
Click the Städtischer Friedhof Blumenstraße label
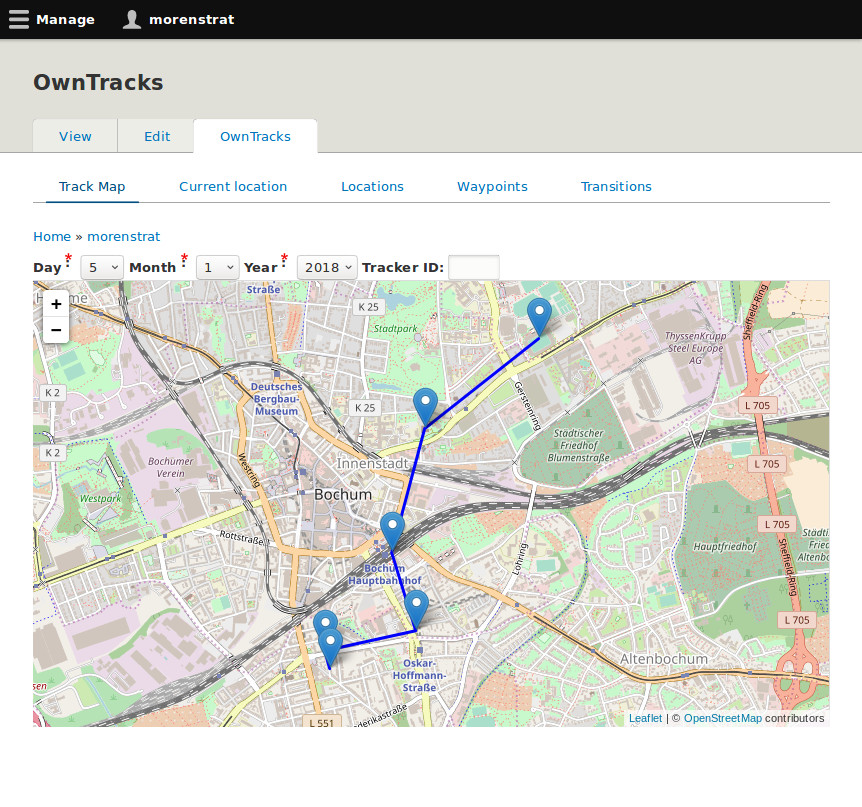pos(578,445)
